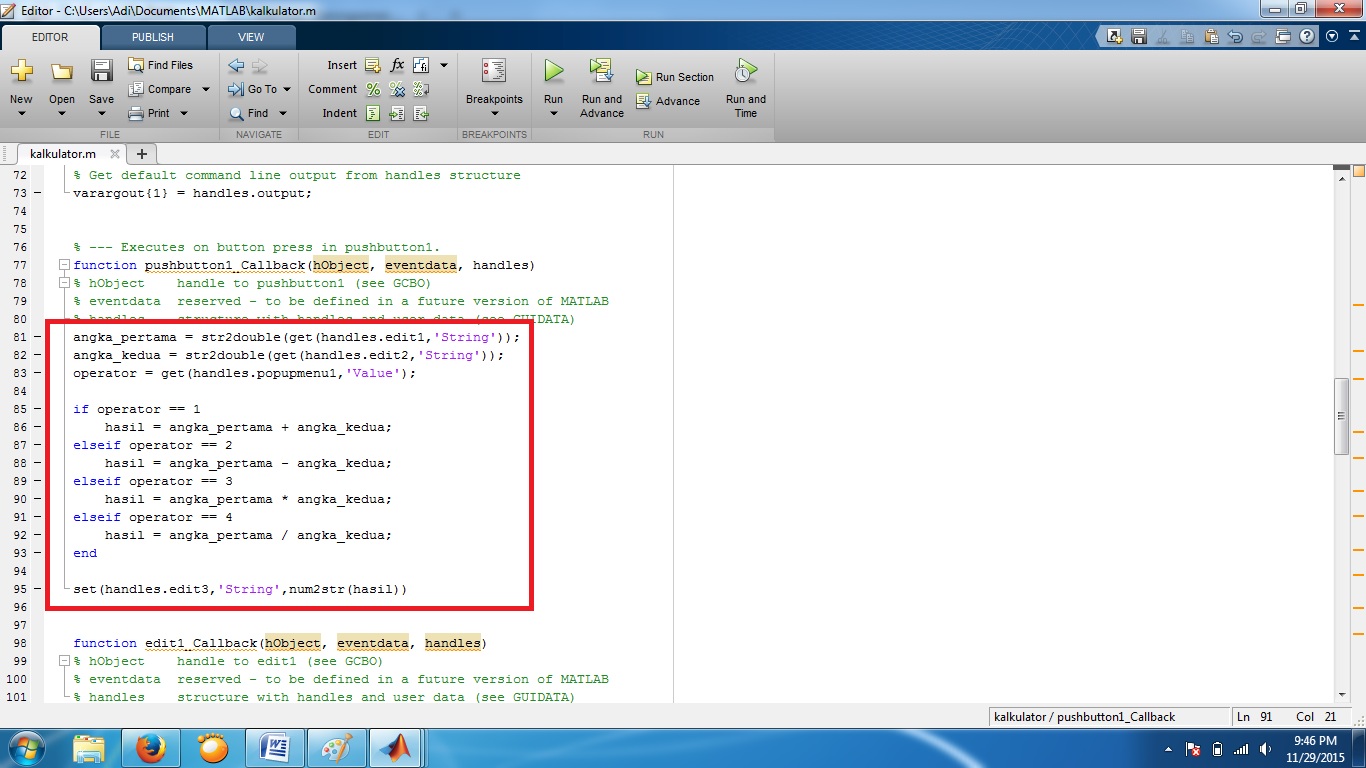Screen dimensions: 1366x768
Task: Open MATLAB from the Windows taskbar
Action: click(x=397, y=748)
